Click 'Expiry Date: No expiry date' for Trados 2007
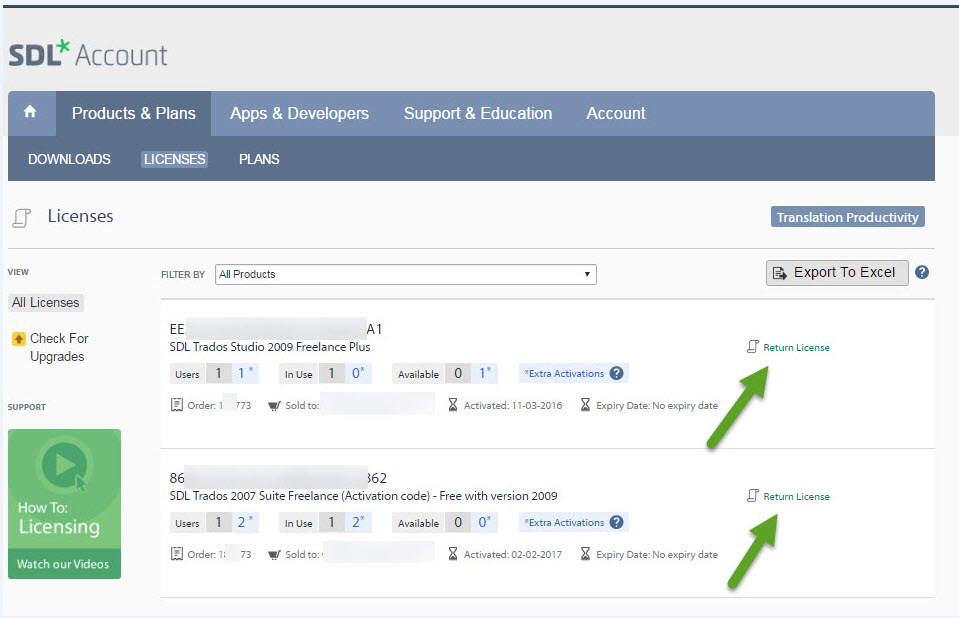This screenshot has width=959, height=618. tap(657, 555)
